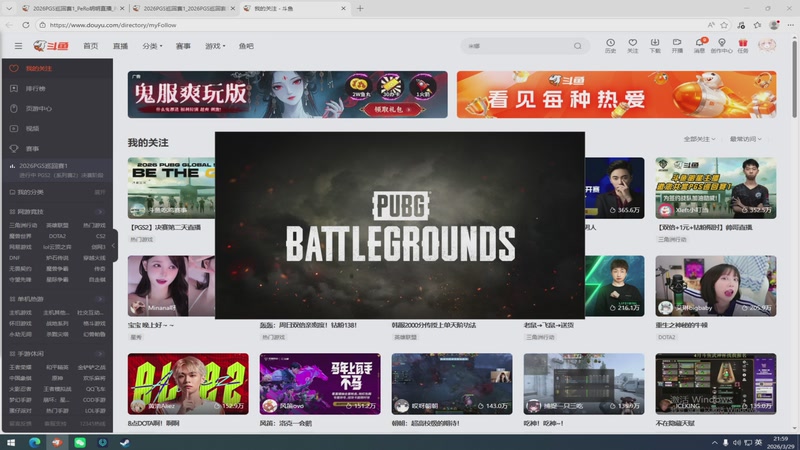Click the PUBG Battlegrounds video overlay
This screenshot has width=800, height=450.
(400, 225)
